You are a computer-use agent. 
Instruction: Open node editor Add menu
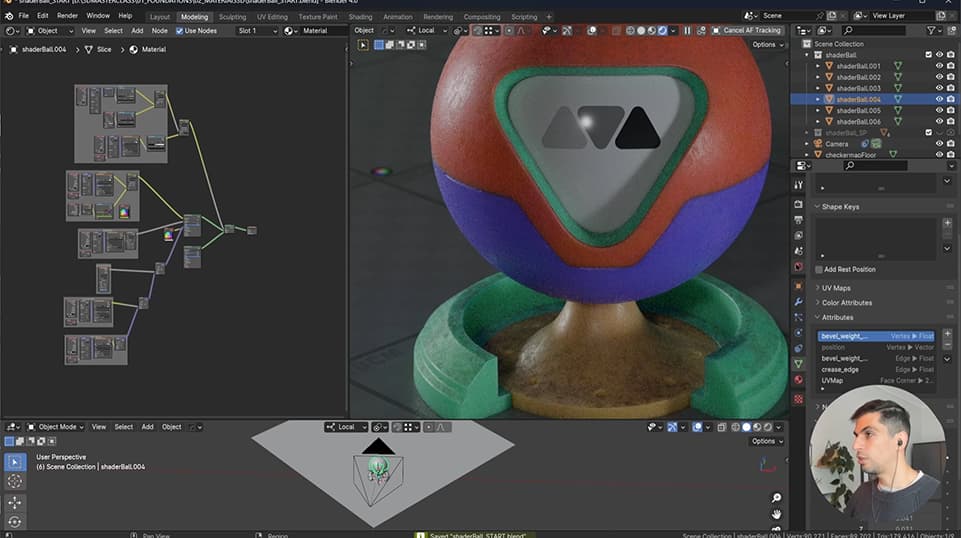pos(137,31)
